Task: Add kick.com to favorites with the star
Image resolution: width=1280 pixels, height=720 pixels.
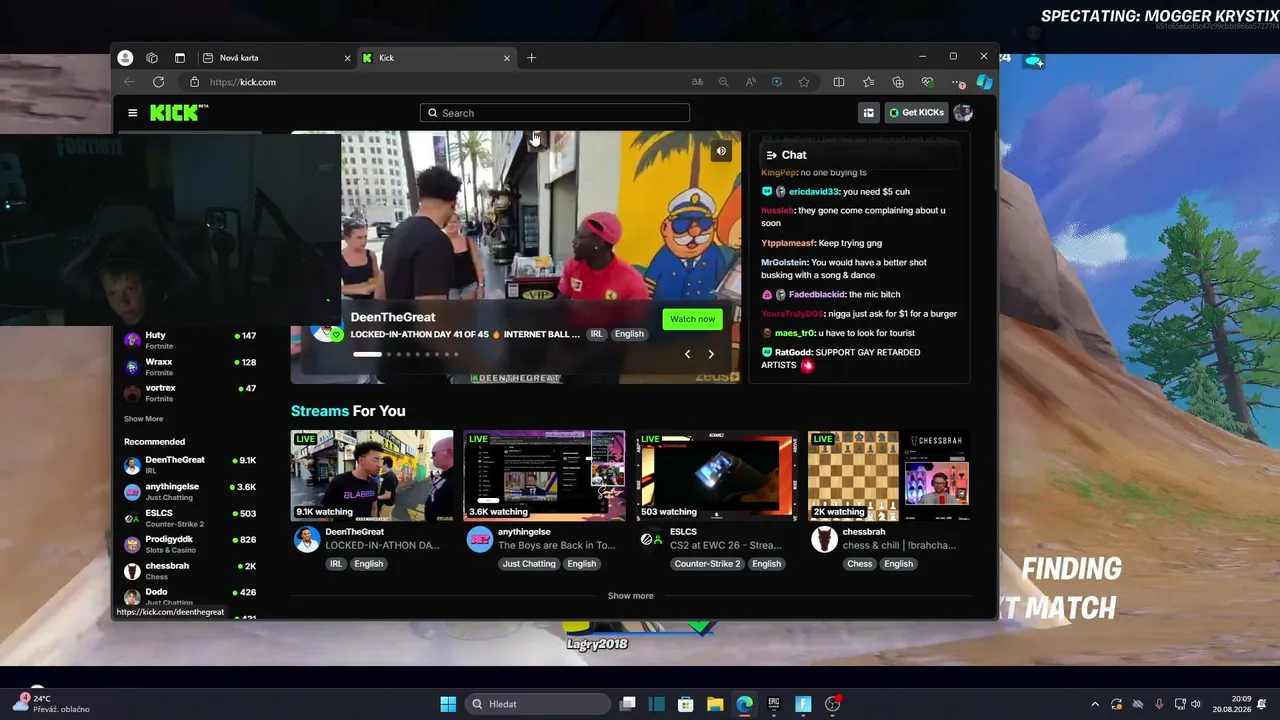Action: [804, 82]
